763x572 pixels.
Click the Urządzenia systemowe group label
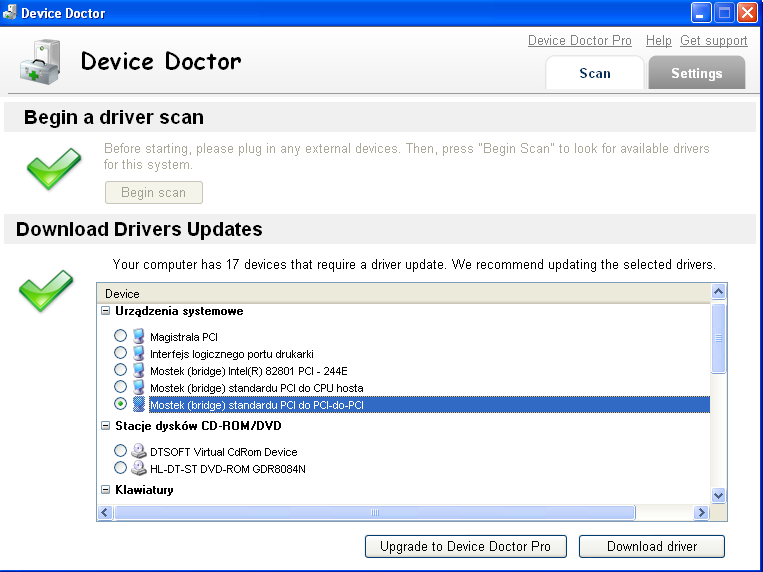[x=179, y=311]
